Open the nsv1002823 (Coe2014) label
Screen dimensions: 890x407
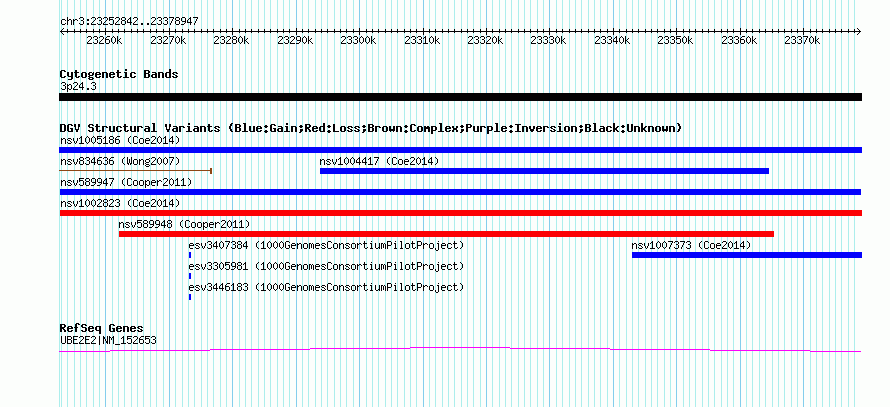click(120, 203)
